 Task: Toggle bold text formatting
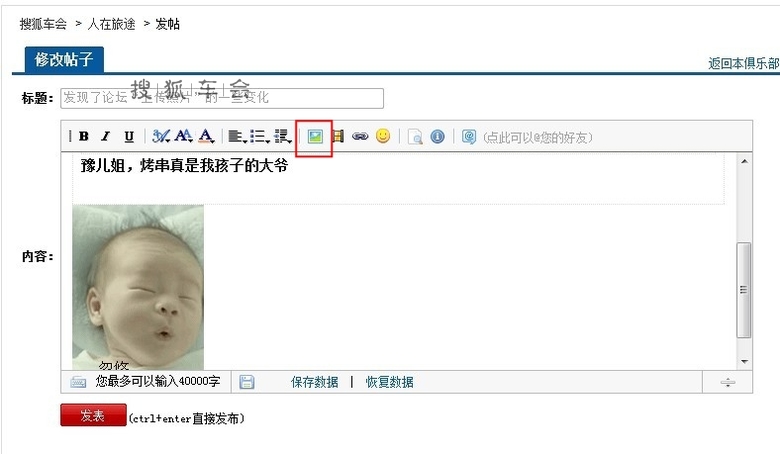[84, 136]
